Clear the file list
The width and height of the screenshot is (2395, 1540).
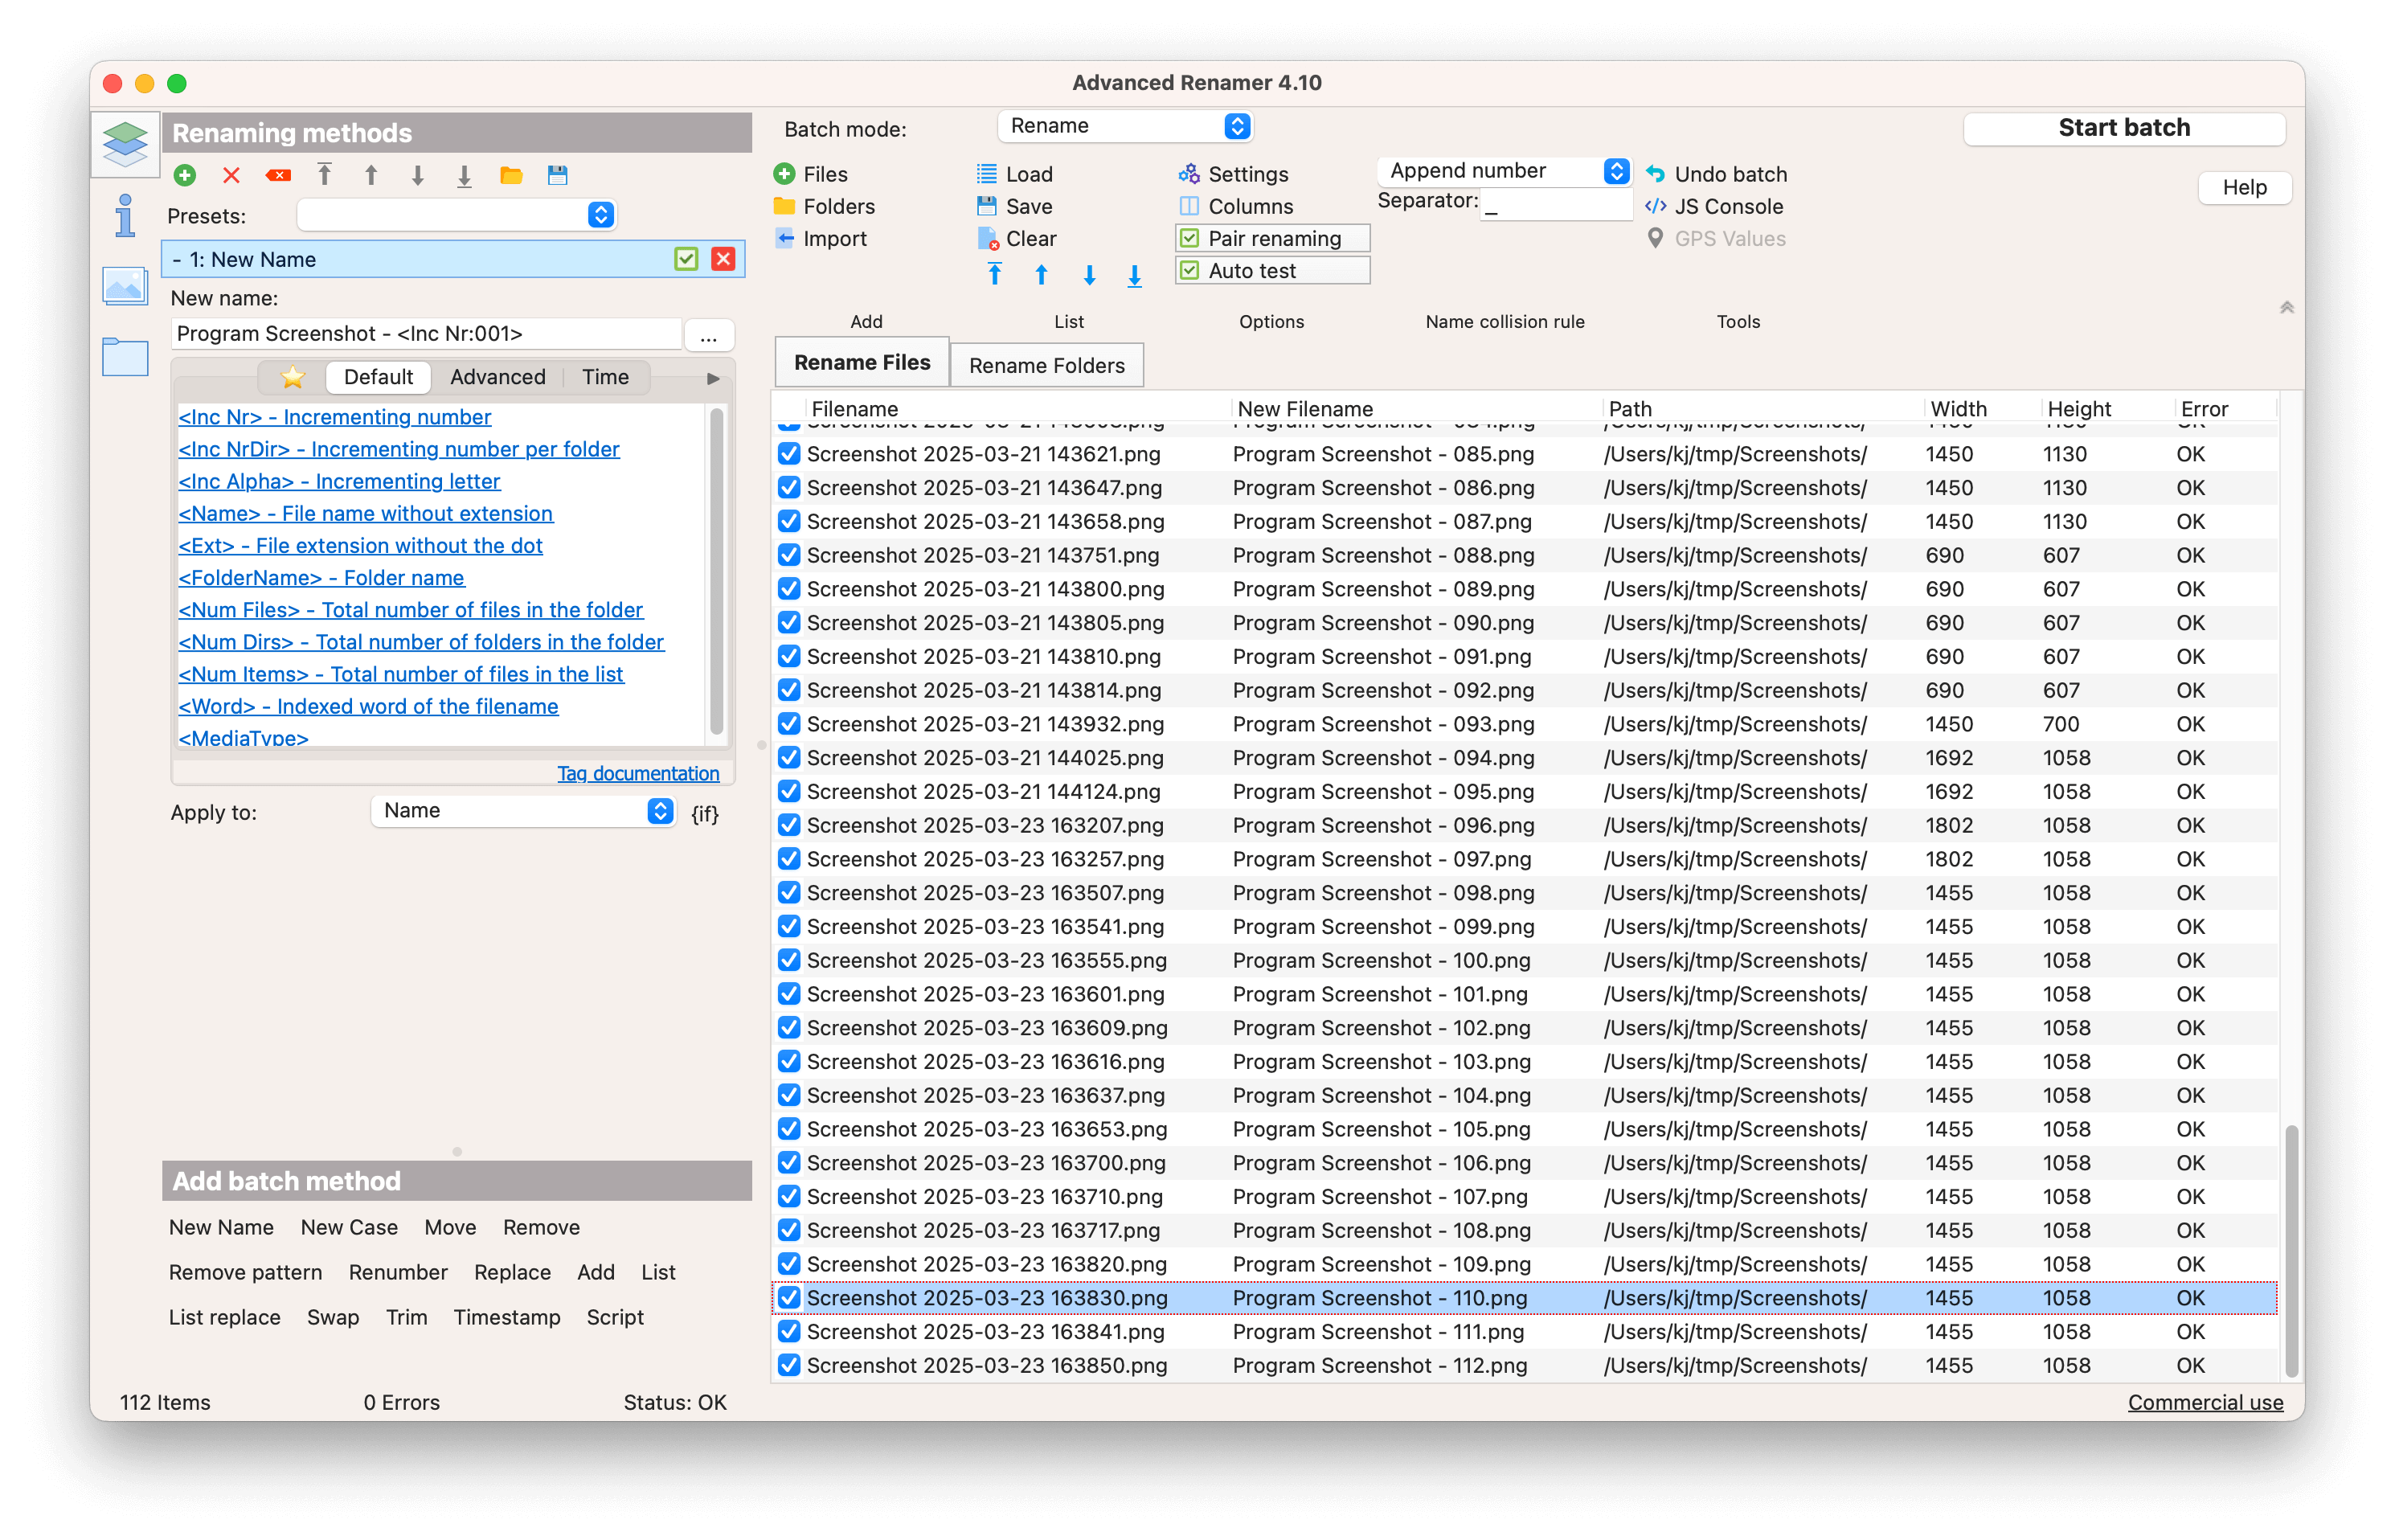click(x=1016, y=238)
